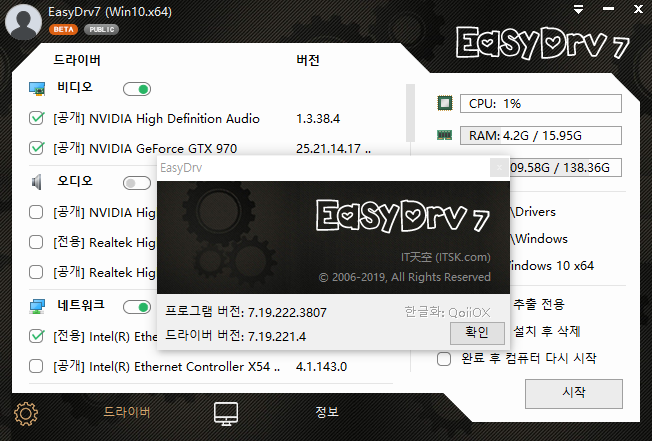Click 추출 전용 option label

(539, 305)
